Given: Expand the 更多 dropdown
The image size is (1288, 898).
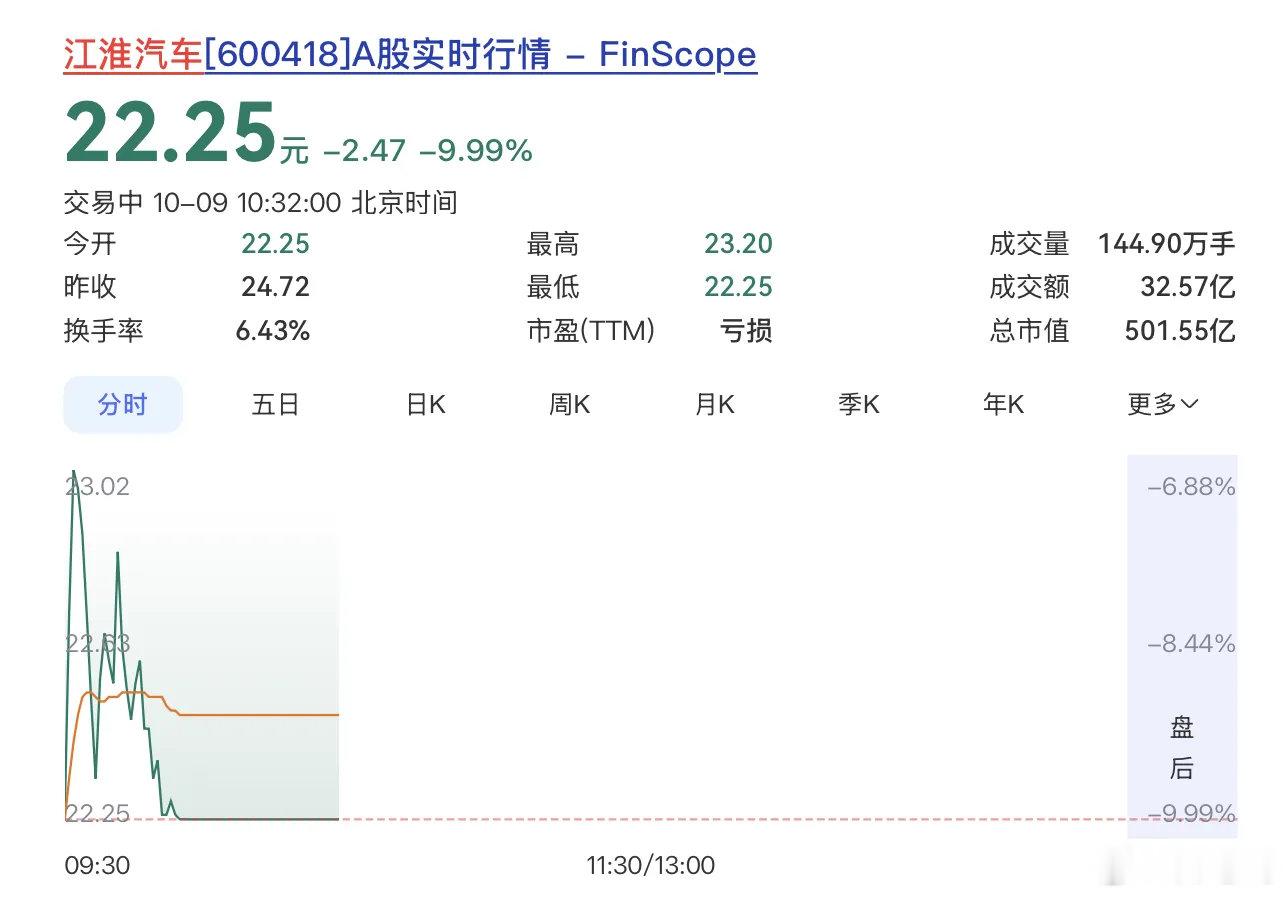Looking at the screenshot, I should click(x=1162, y=405).
